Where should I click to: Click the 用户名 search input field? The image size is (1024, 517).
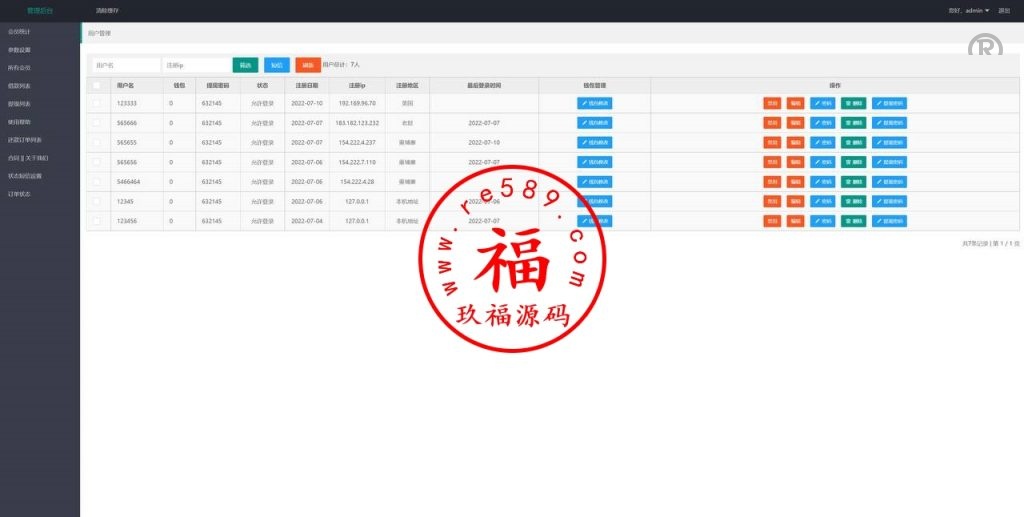click(125, 65)
